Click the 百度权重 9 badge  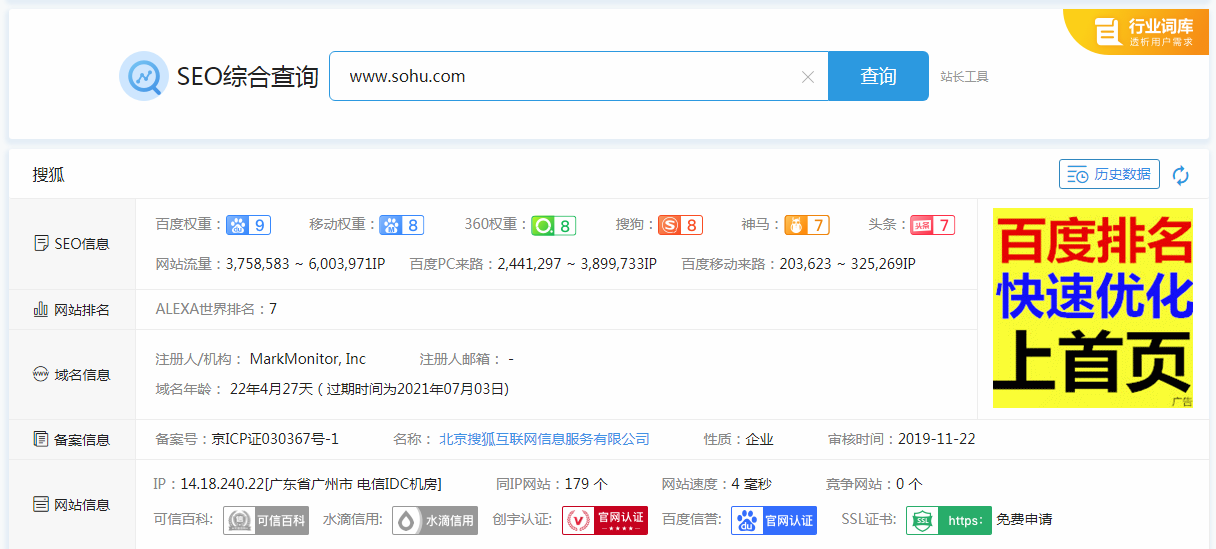(248, 225)
